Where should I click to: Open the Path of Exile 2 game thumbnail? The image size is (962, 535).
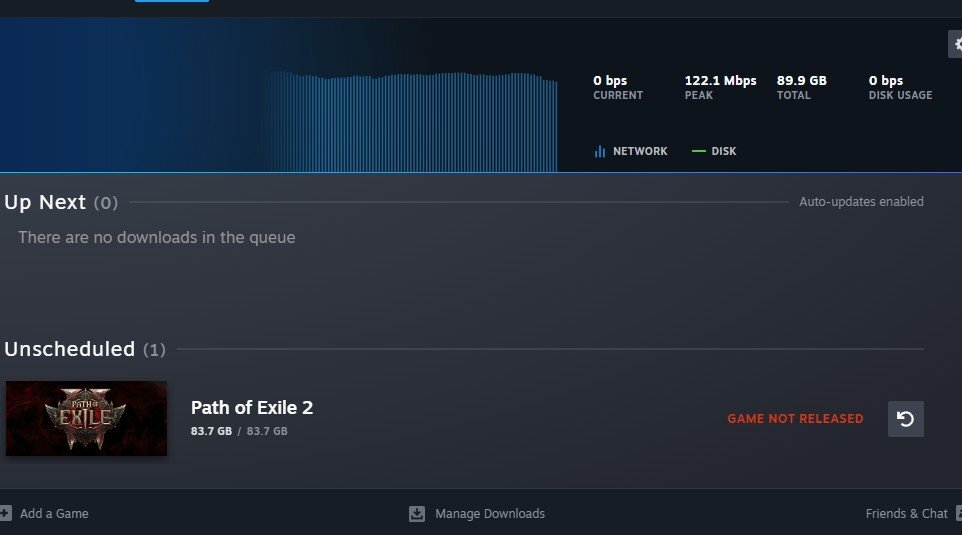(x=87, y=418)
